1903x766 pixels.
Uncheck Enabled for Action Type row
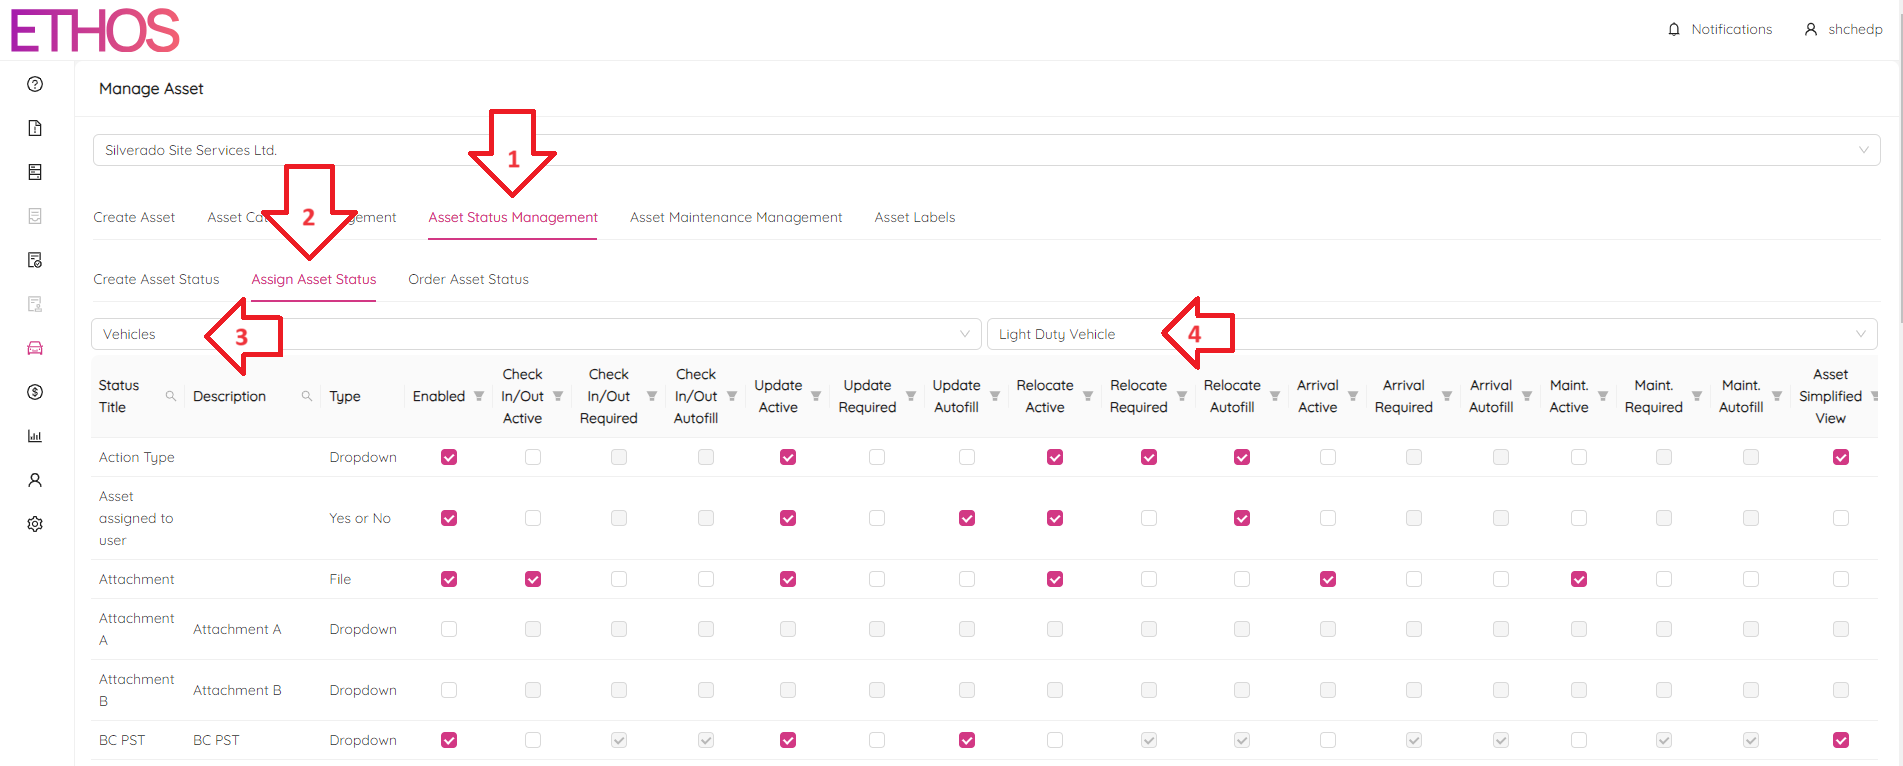[x=449, y=457]
